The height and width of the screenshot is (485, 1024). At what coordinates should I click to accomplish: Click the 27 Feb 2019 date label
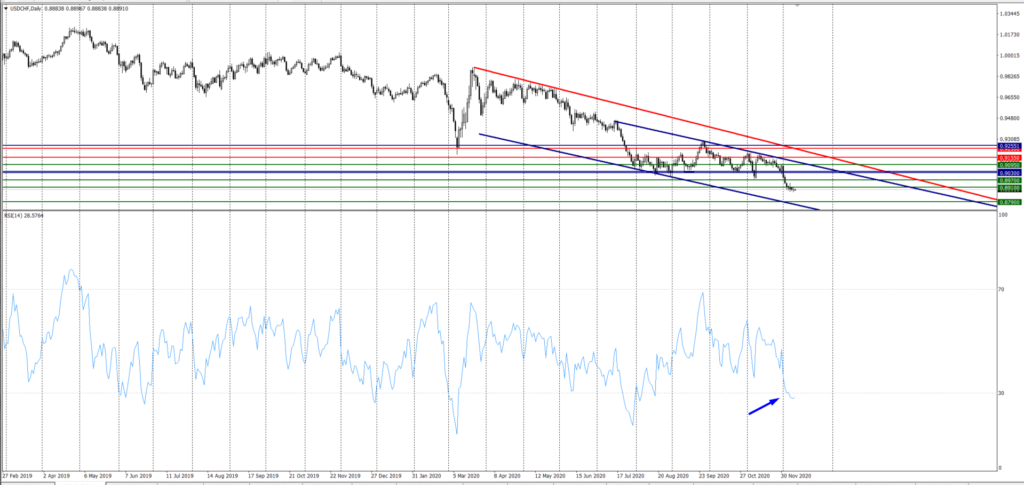pos(18,477)
